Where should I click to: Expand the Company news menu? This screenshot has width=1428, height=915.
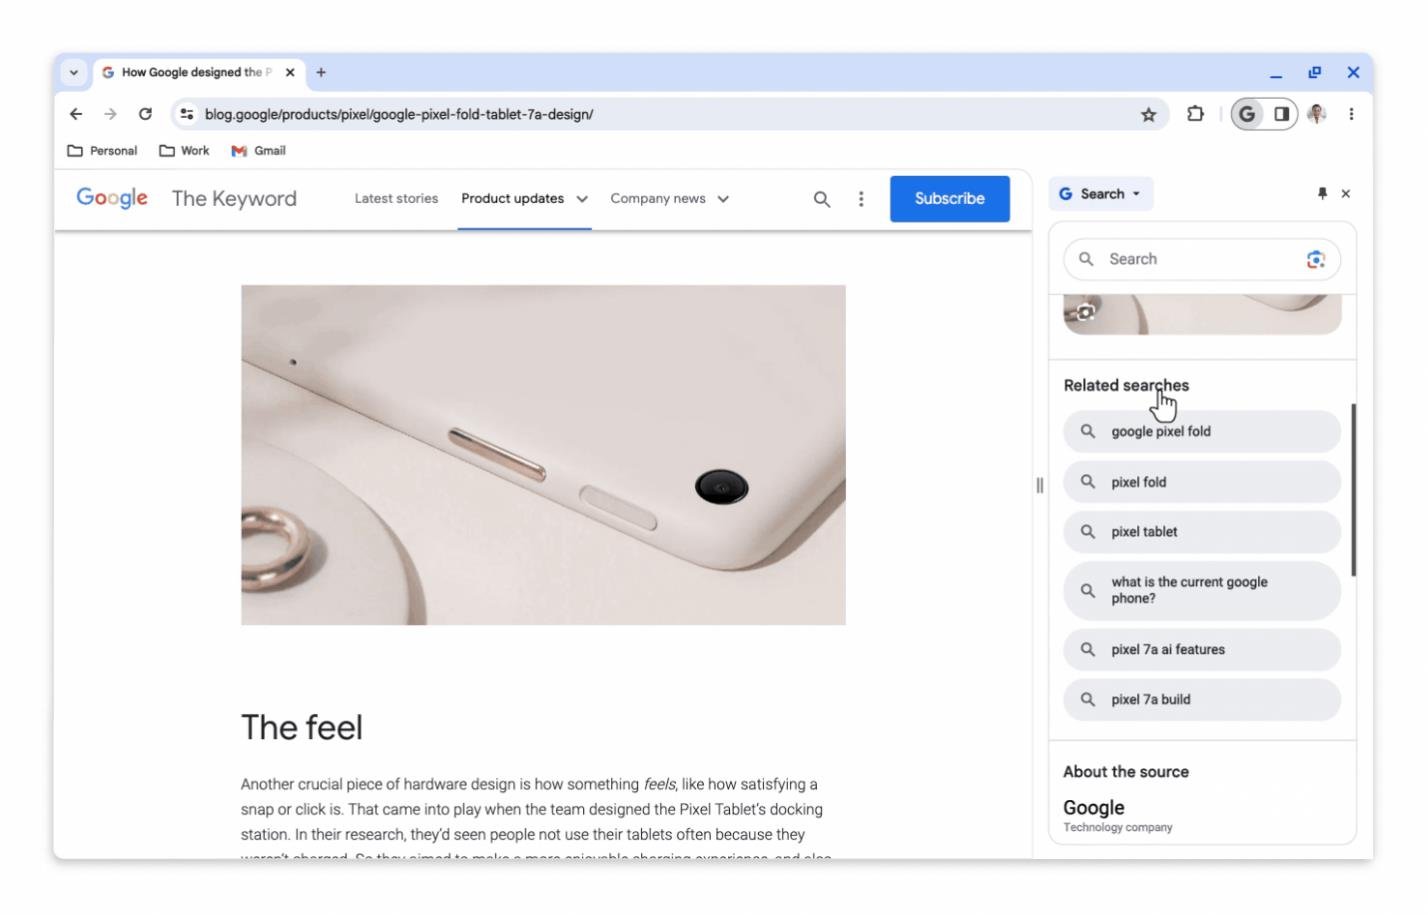pyautogui.click(x=670, y=198)
